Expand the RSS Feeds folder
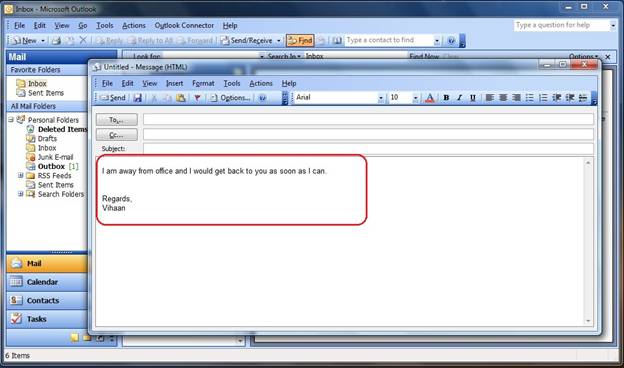Viewport: 624px width, 368px height. pos(20,175)
